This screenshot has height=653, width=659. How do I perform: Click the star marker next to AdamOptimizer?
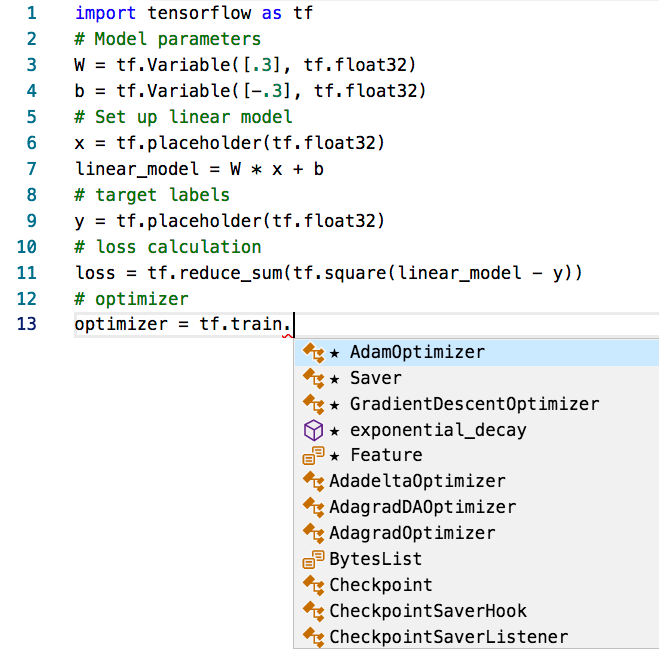click(335, 353)
